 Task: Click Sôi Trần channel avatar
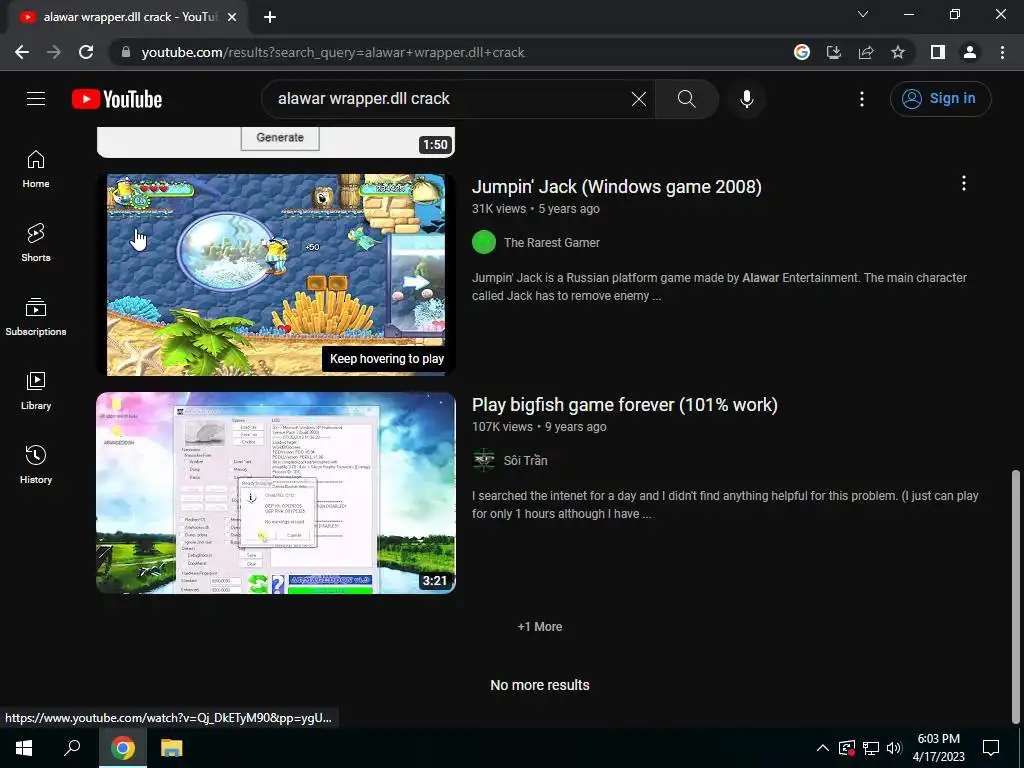pyautogui.click(x=484, y=460)
